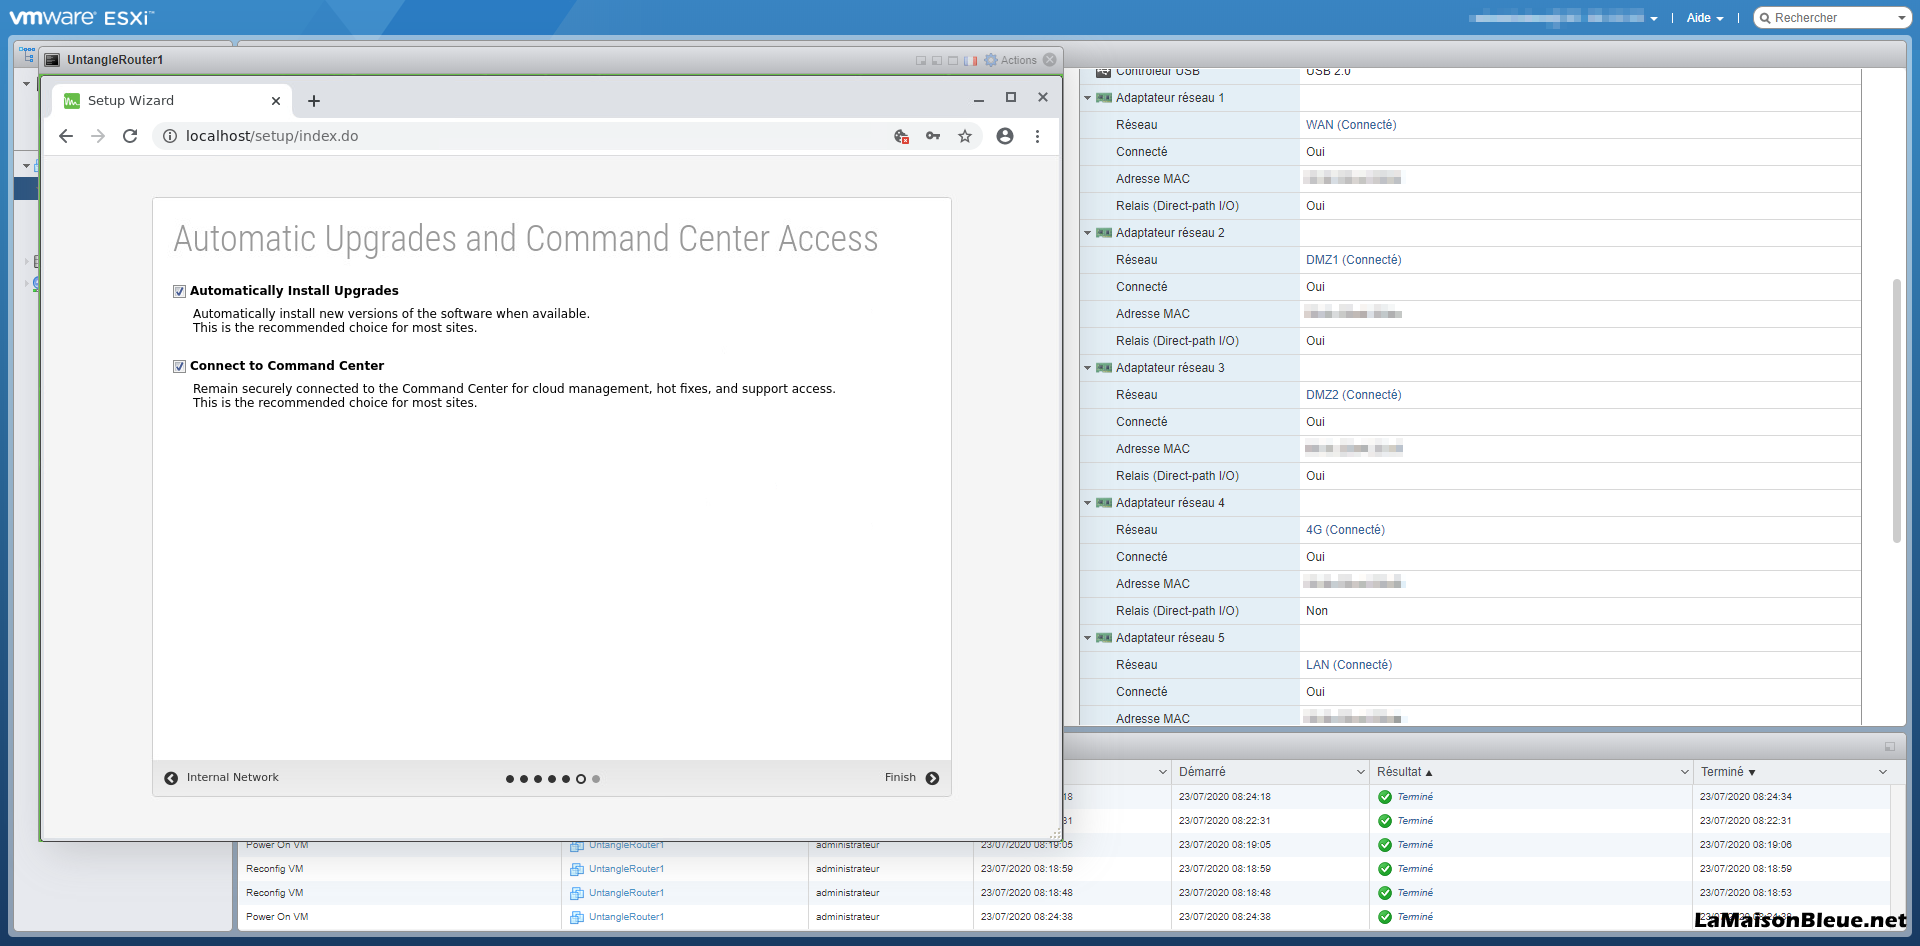1920x946 pixels.
Task: Close the Setup Wizard tab
Action: point(276,101)
